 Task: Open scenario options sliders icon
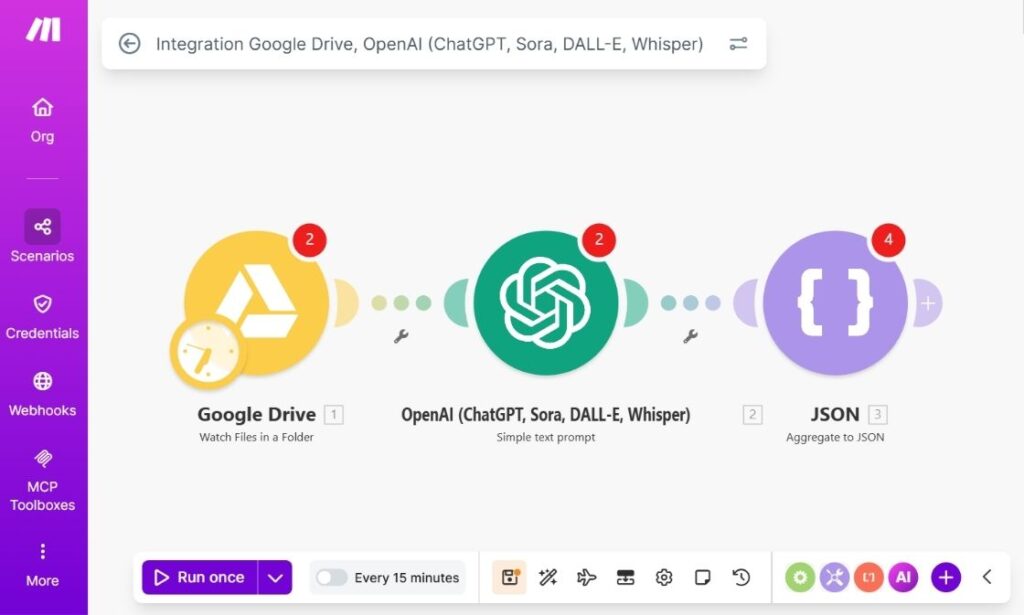coord(738,44)
